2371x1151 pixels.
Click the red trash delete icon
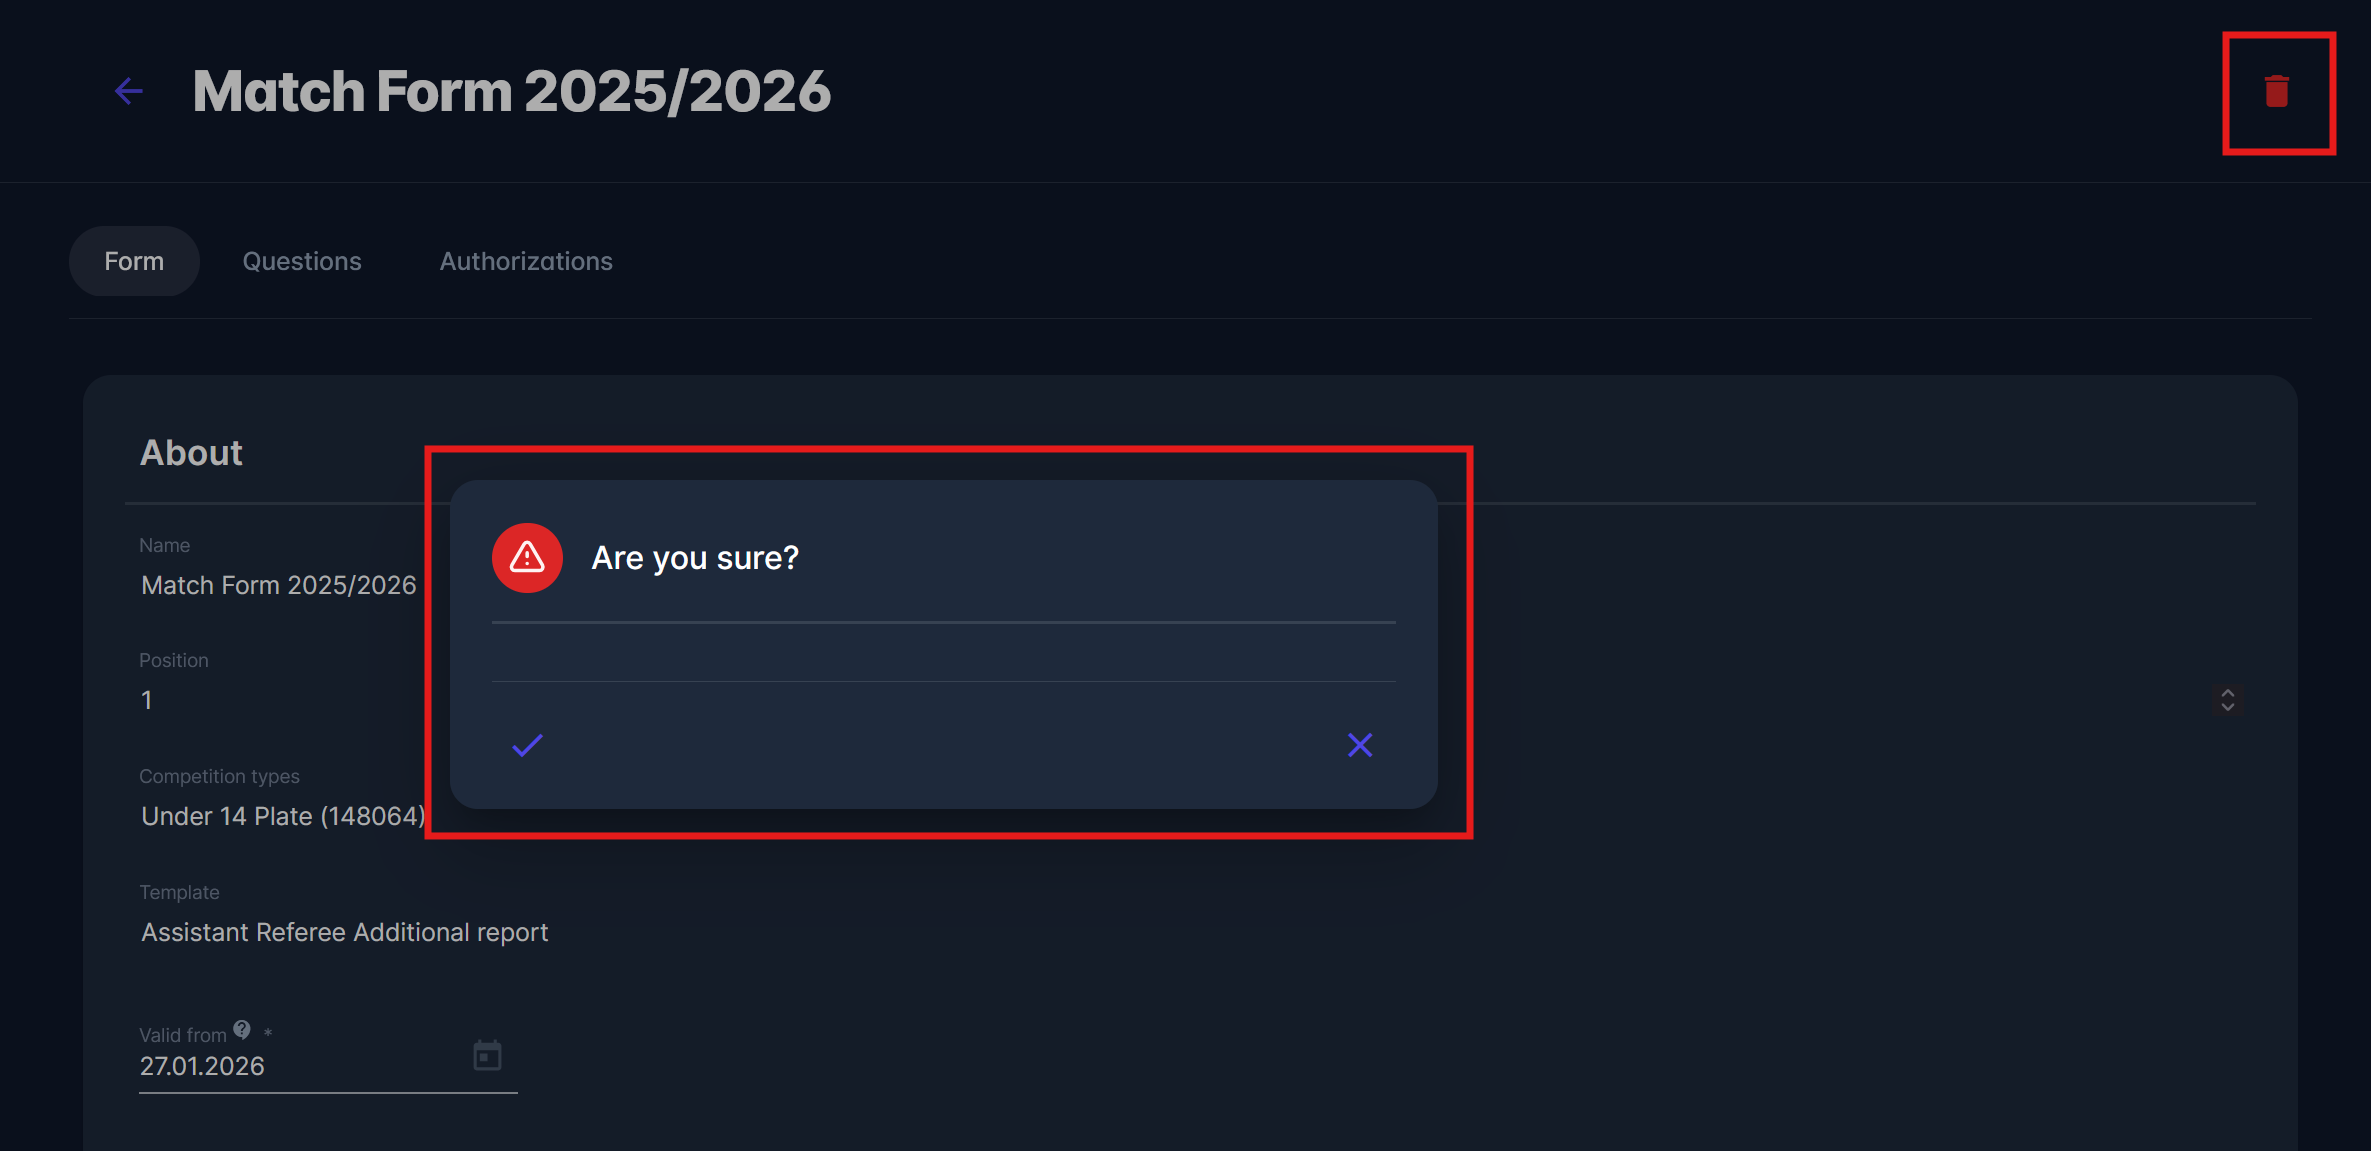(x=2277, y=92)
